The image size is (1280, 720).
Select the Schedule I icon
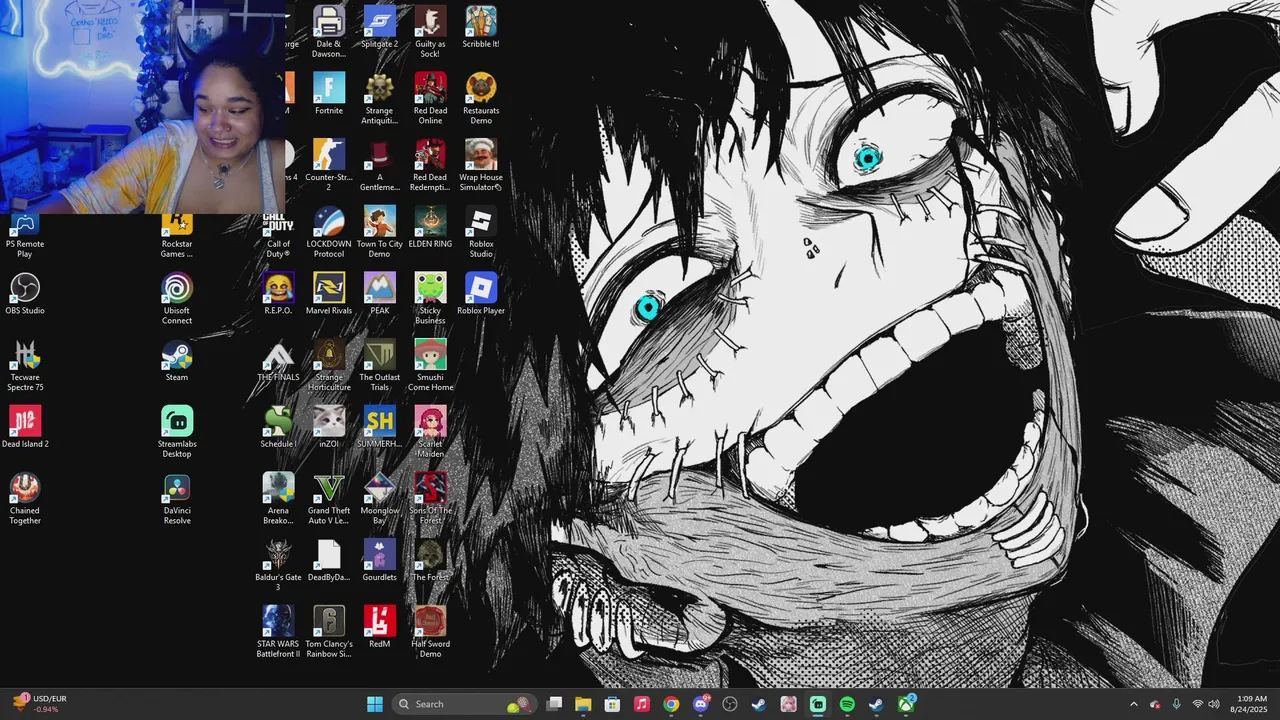pyautogui.click(x=278, y=427)
